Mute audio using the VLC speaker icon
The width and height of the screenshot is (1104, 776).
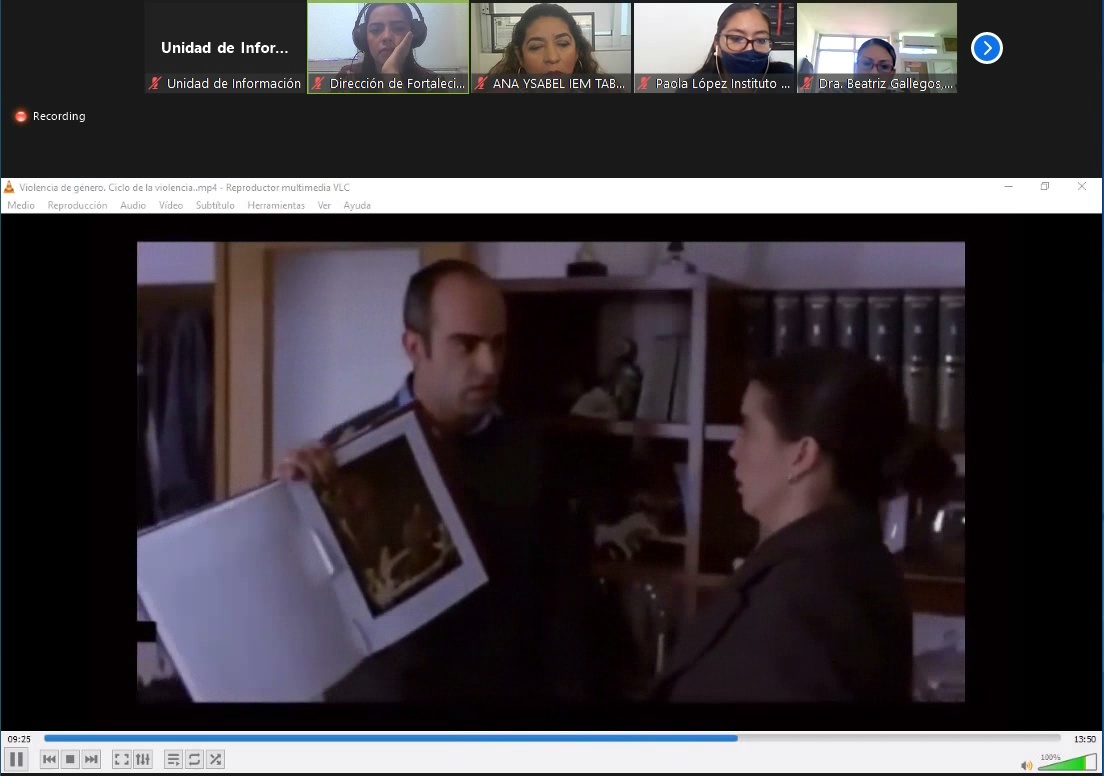click(x=1026, y=763)
